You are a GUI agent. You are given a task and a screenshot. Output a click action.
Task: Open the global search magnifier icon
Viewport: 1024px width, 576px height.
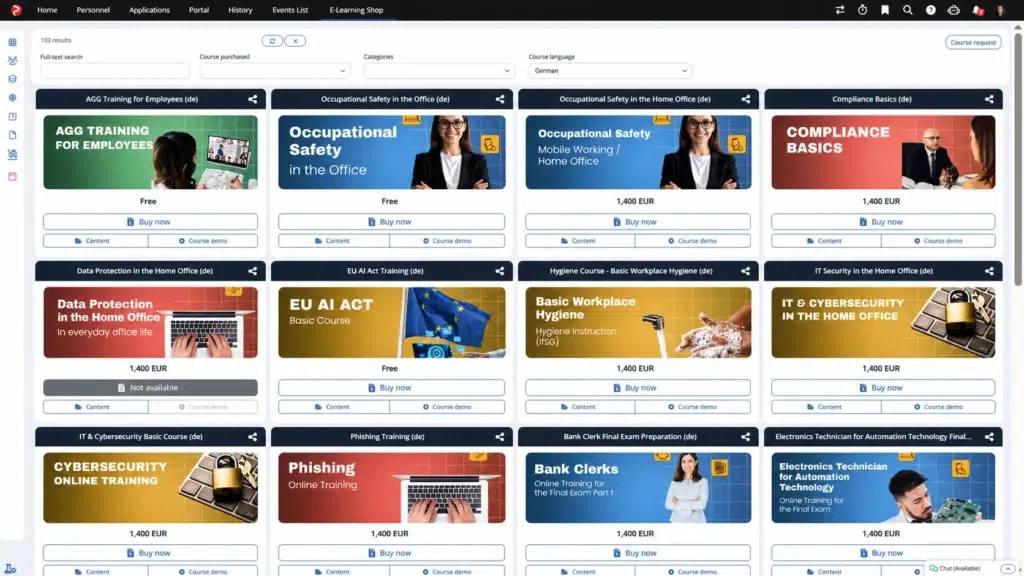908,10
